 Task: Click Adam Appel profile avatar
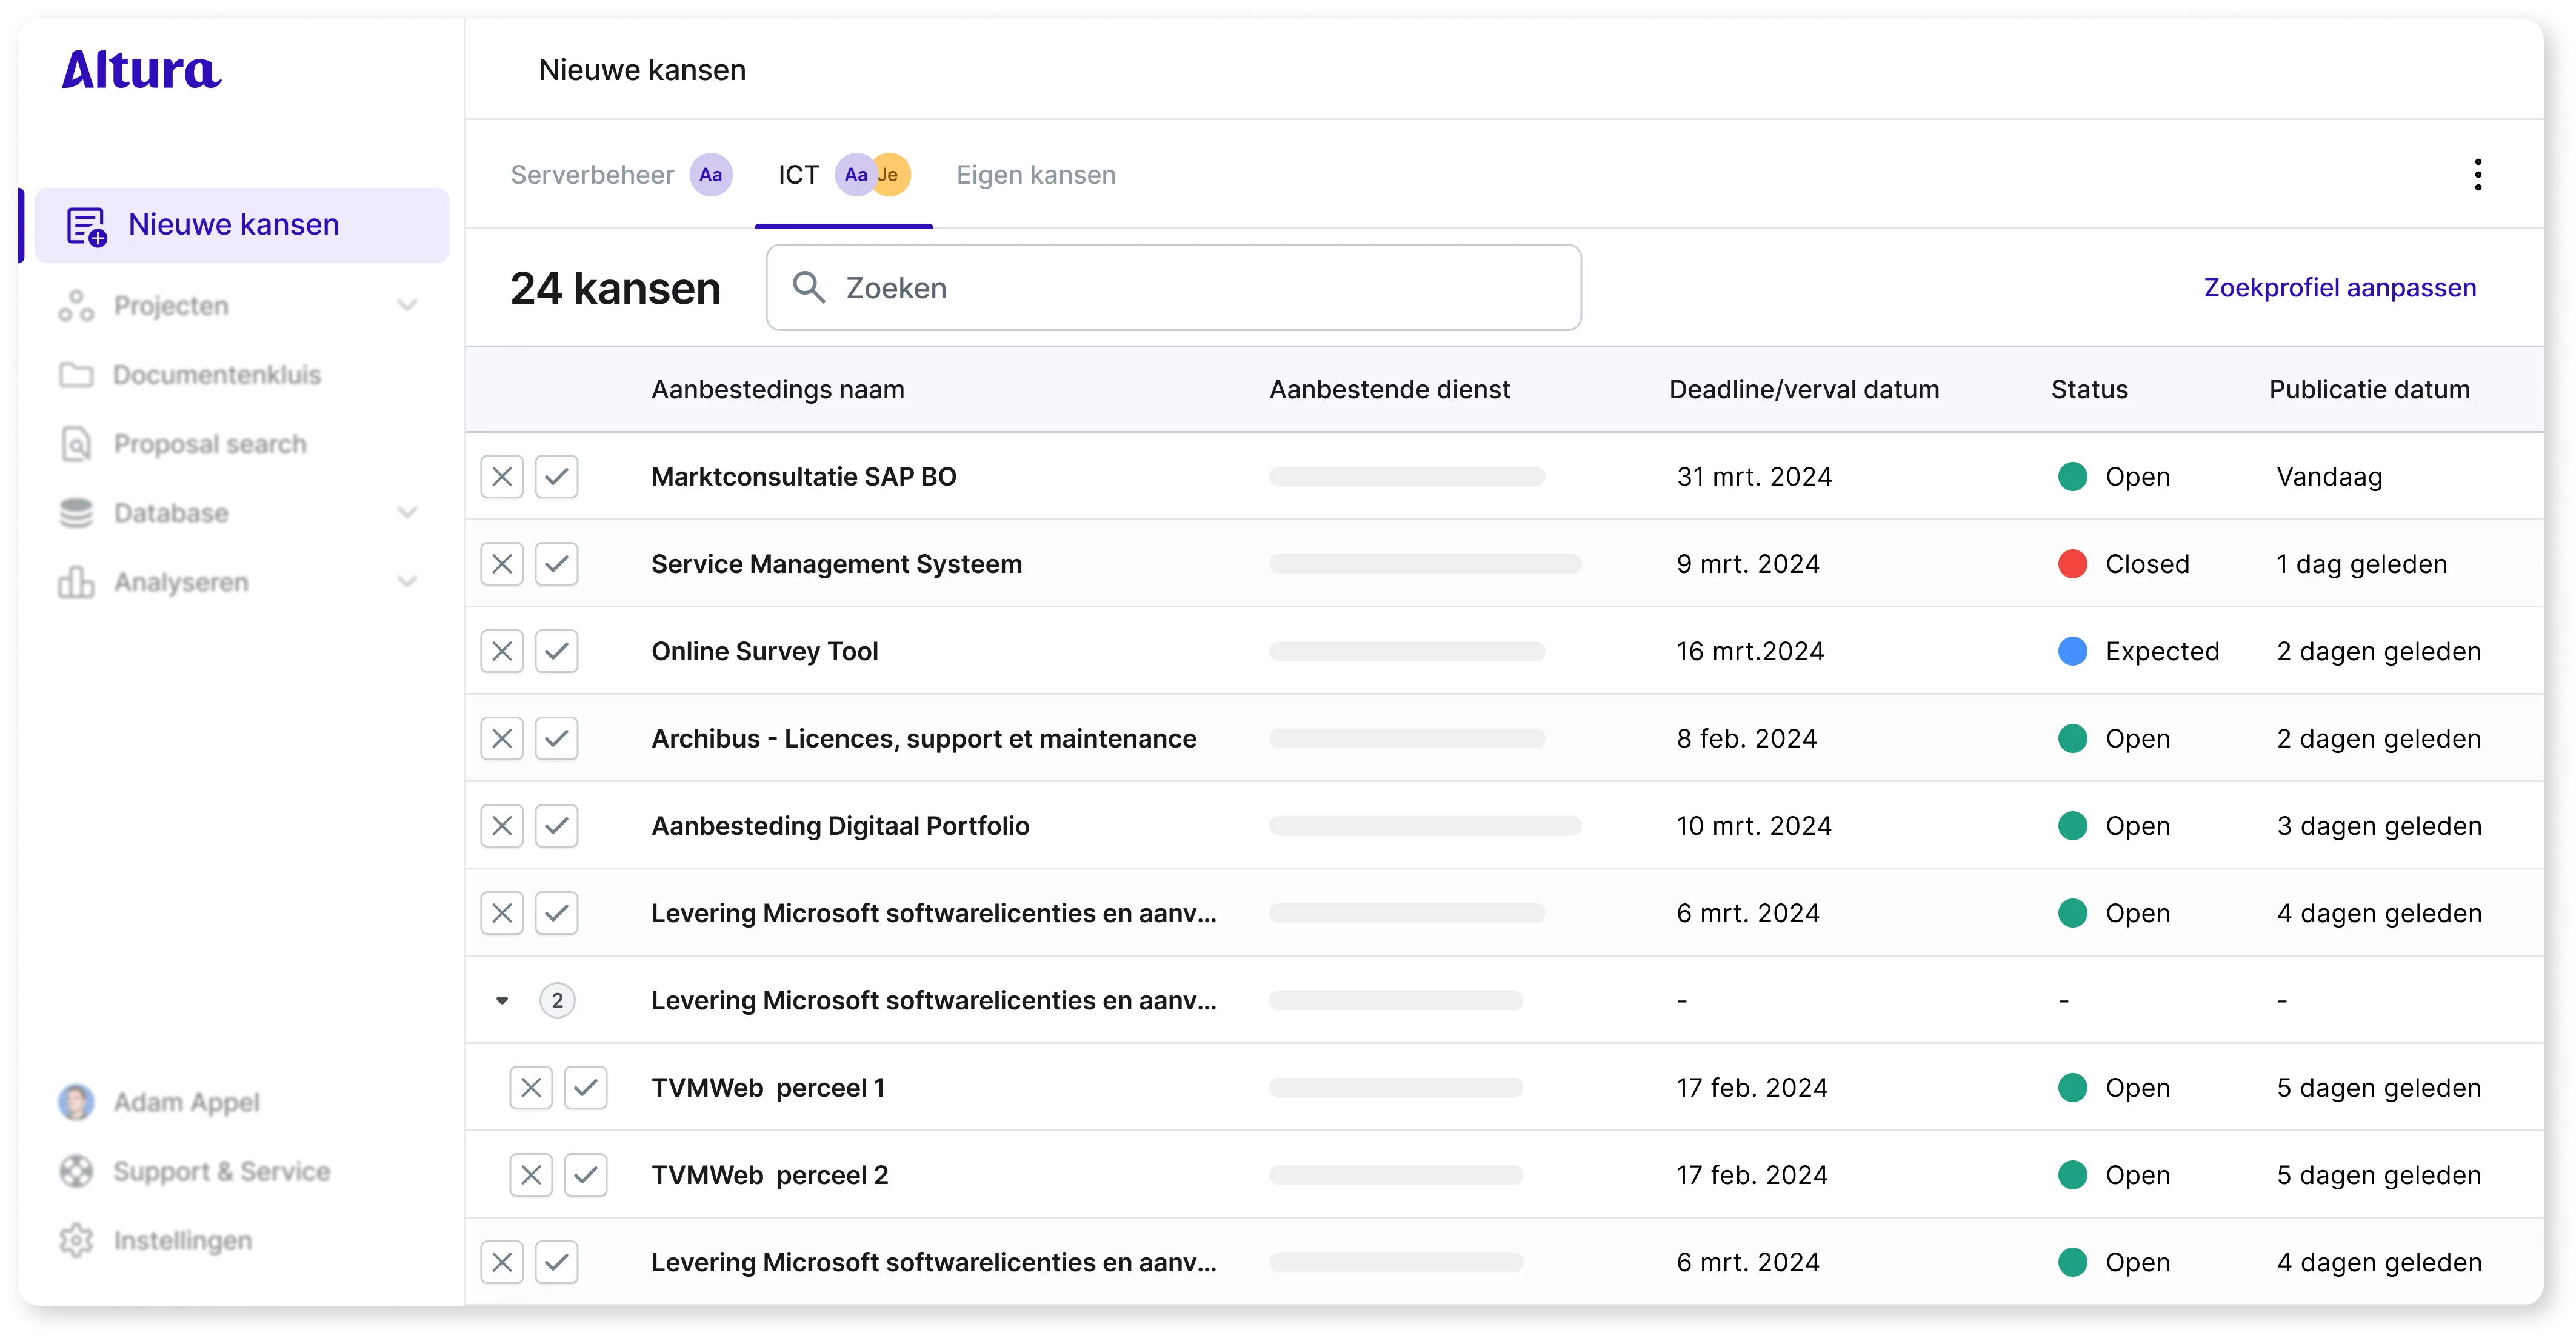pyautogui.click(x=76, y=1102)
